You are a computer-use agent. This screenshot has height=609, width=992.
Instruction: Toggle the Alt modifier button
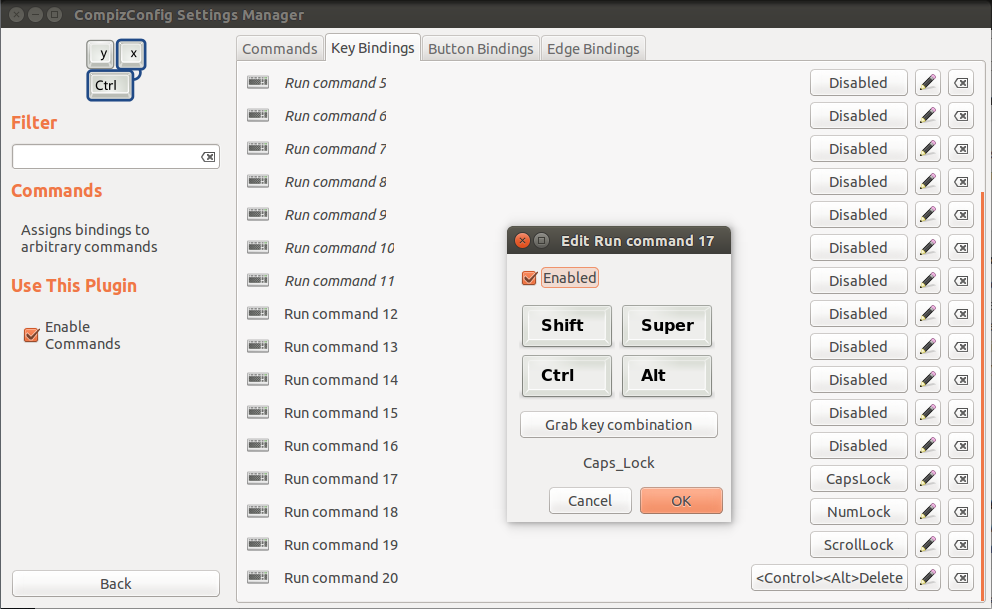pos(667,376)
